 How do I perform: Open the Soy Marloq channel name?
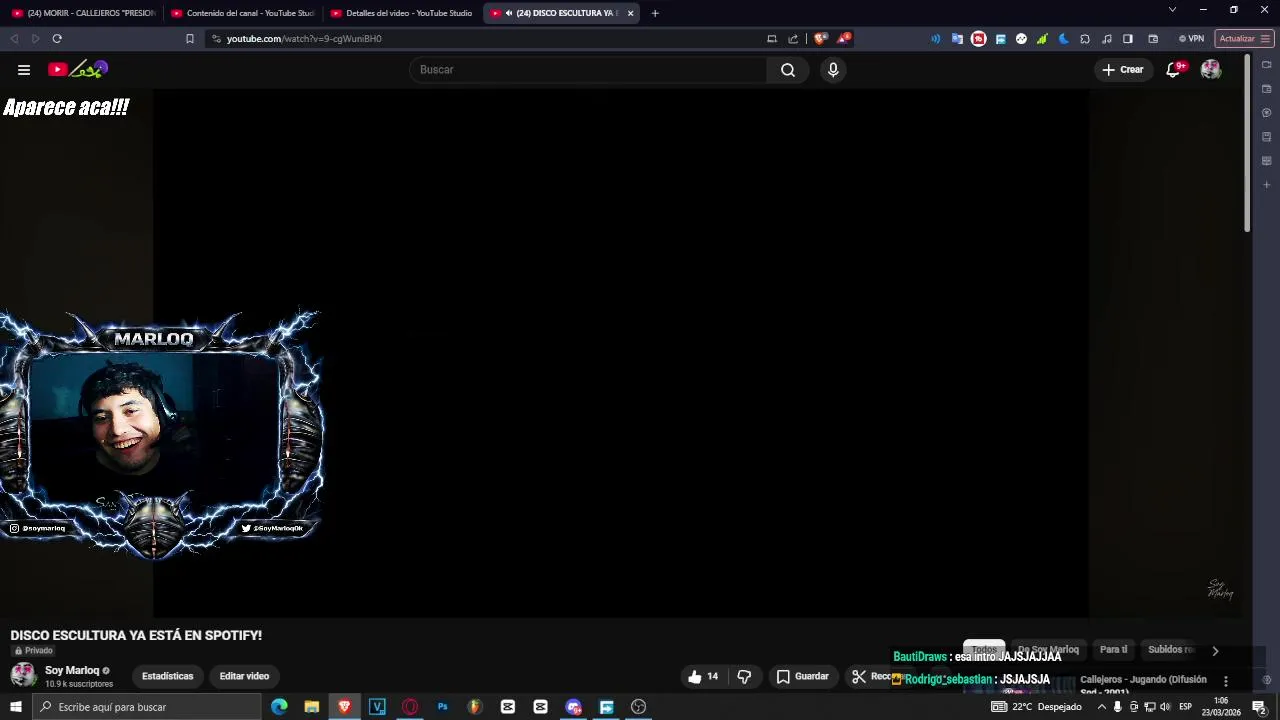[72, 671]
